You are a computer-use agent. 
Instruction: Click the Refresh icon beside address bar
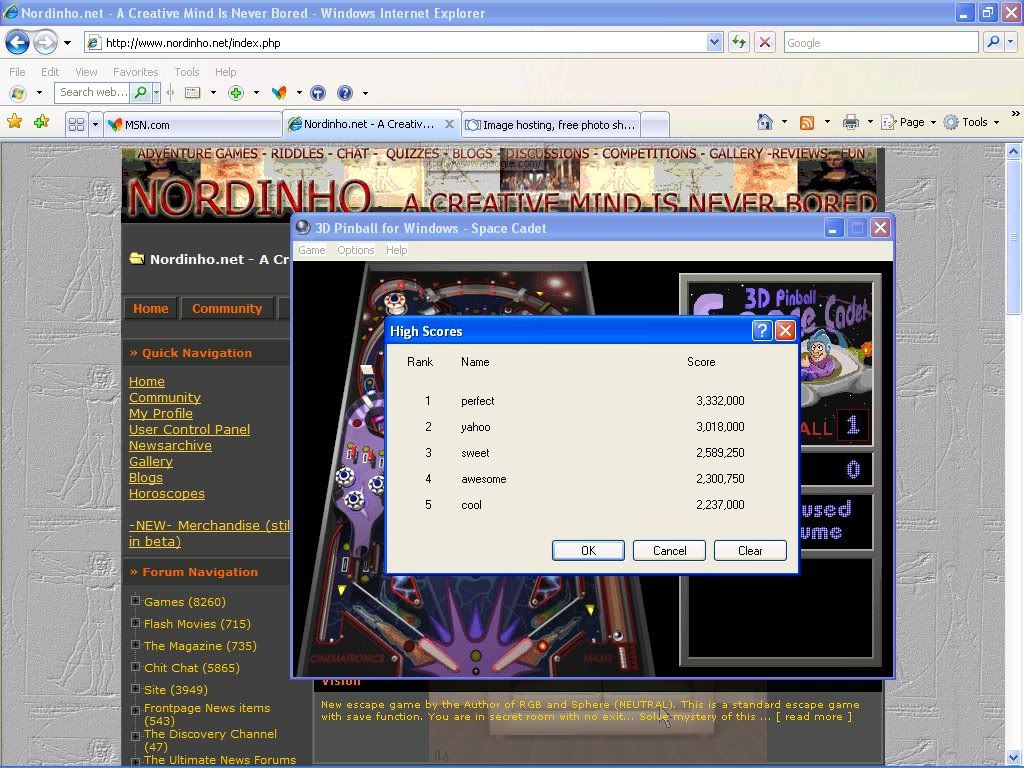point(739,42)
